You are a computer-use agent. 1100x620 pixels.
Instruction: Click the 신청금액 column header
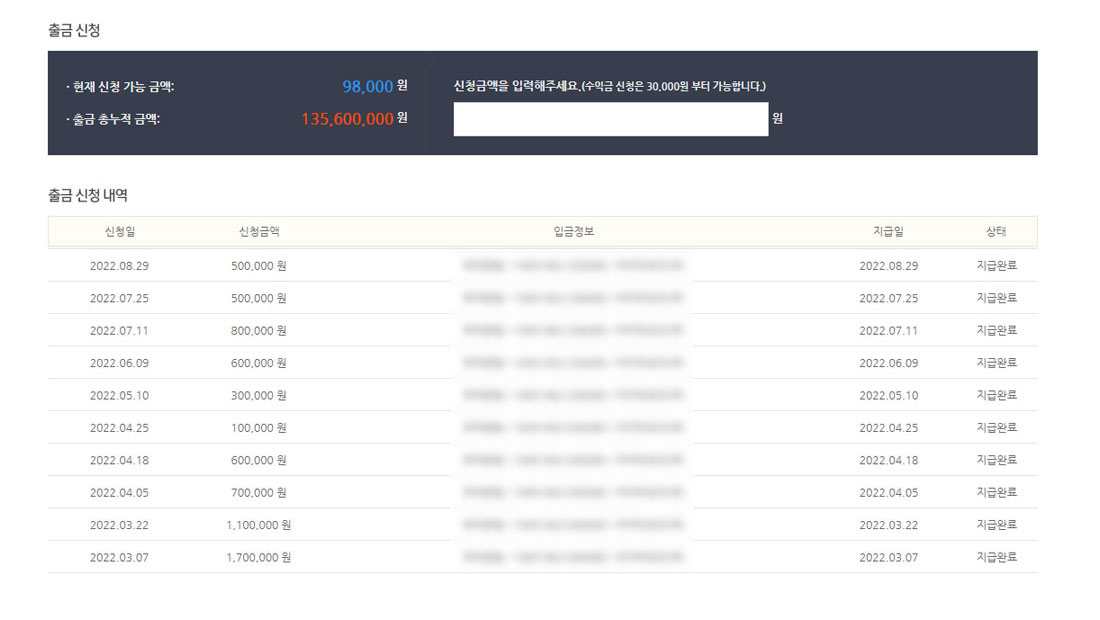[x=258, y=232]
